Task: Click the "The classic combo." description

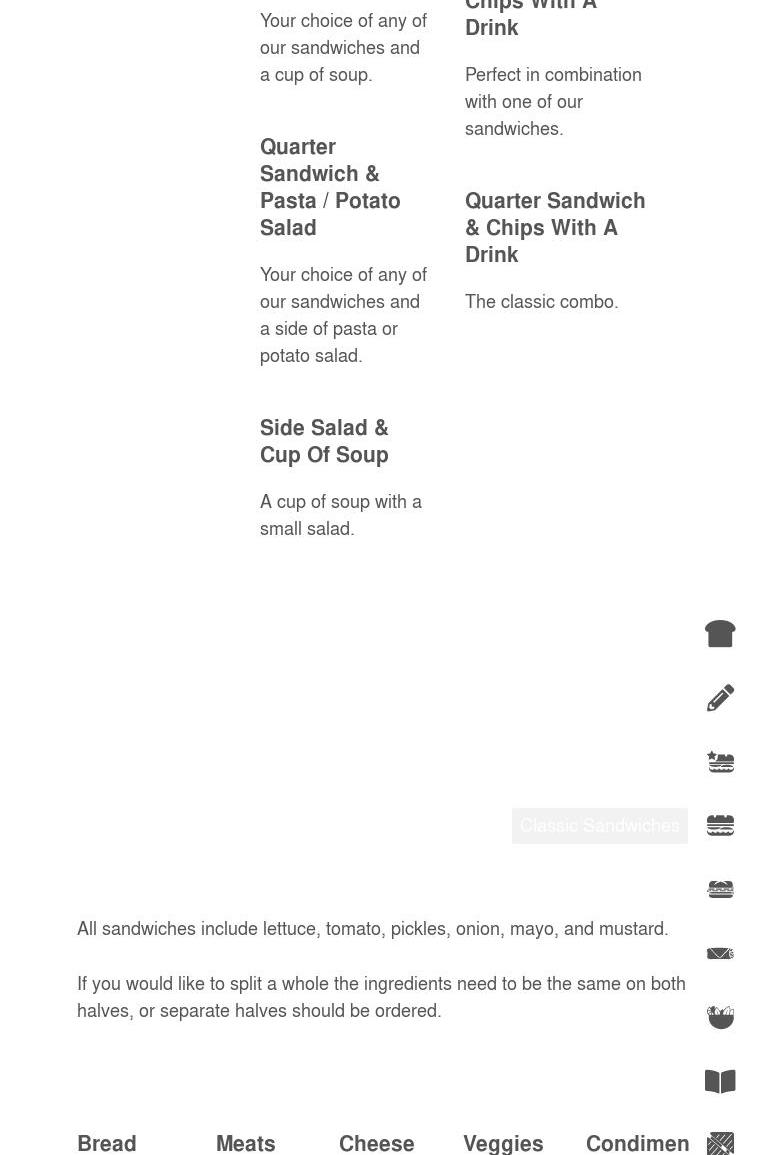Action: pyautogui.click(x=541, y=302)
